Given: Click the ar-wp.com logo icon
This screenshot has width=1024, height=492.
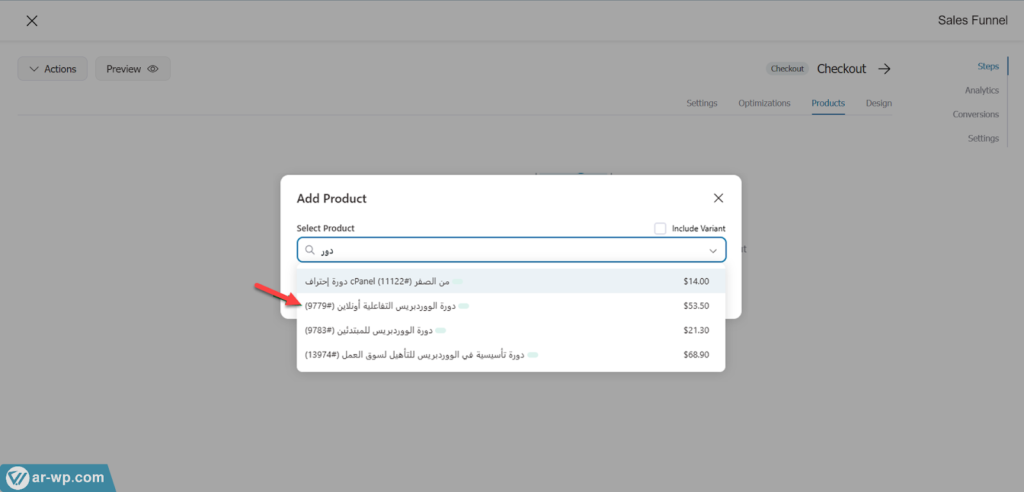Looking at the screenshot, I should (18, 478).
